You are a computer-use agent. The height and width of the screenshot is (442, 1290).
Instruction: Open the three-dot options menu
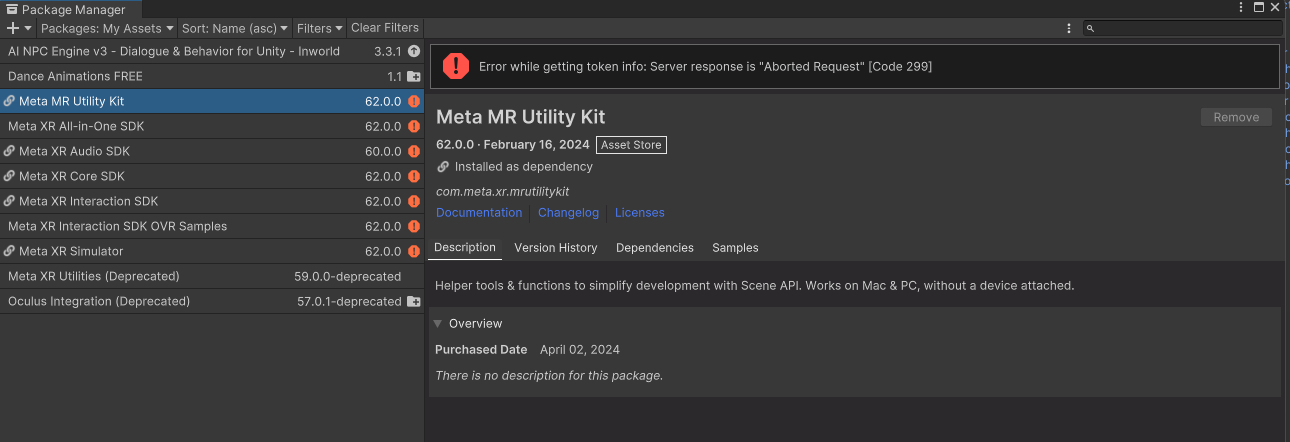tap(1069, 28)
